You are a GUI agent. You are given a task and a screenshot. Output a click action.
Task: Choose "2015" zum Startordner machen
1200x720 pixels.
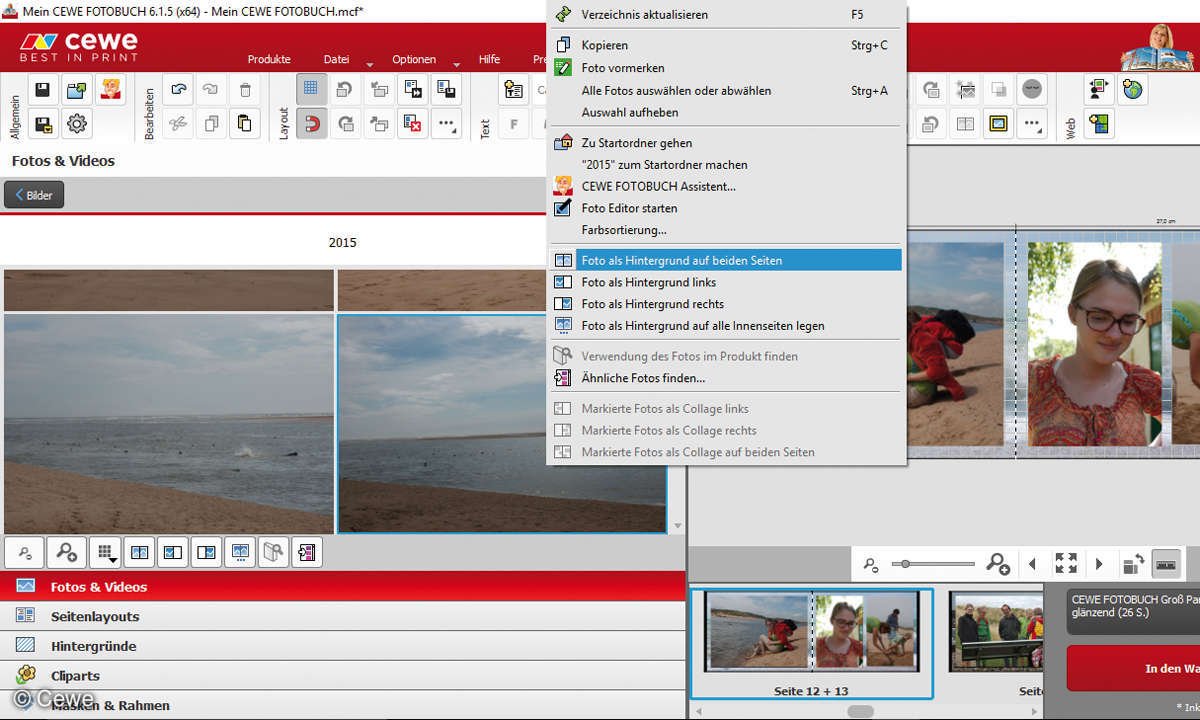(x=726, y=164)
